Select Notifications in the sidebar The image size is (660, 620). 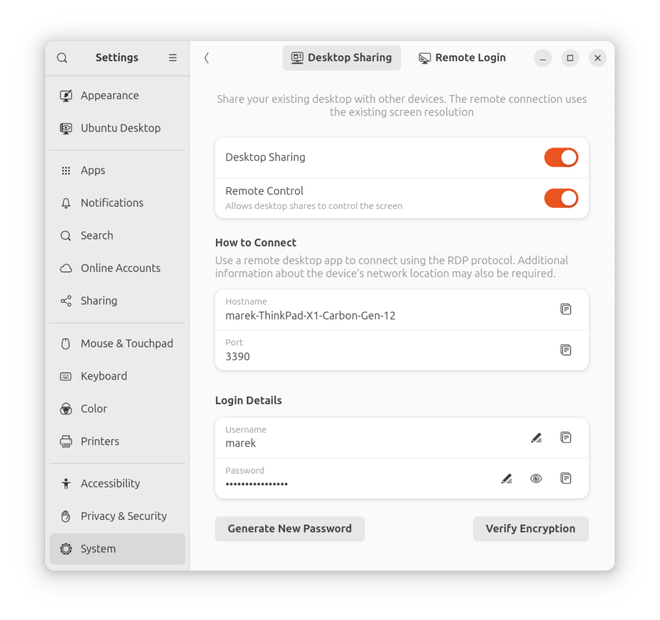tap(117, 203)
